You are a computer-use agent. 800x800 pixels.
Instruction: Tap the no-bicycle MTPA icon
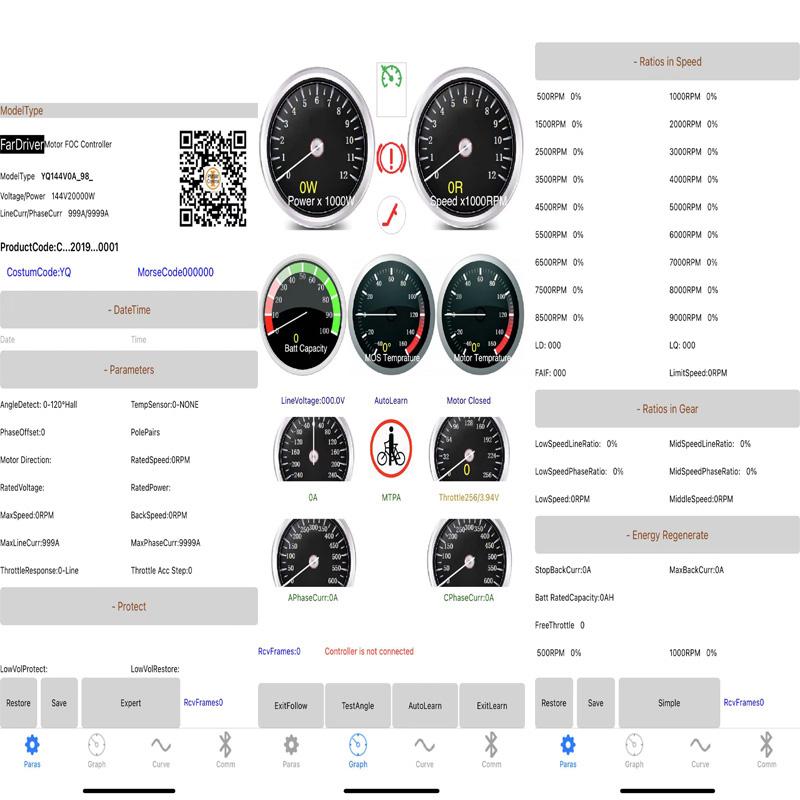pyautogui.click(x=391, y=448)
